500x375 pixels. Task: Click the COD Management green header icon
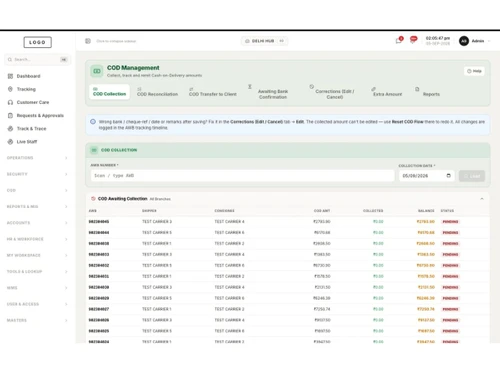(97, 71)
